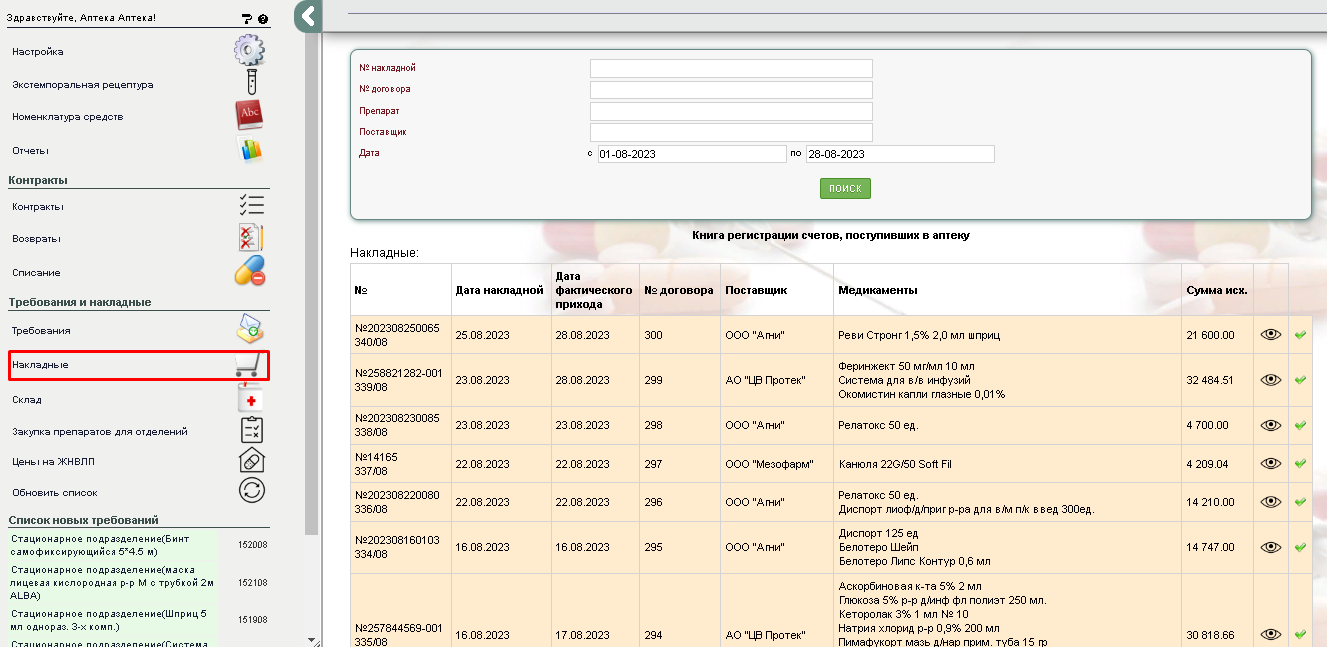Open the Склад menu item
The width and height of the screenshot is (1327, 647).
point(27,400)
